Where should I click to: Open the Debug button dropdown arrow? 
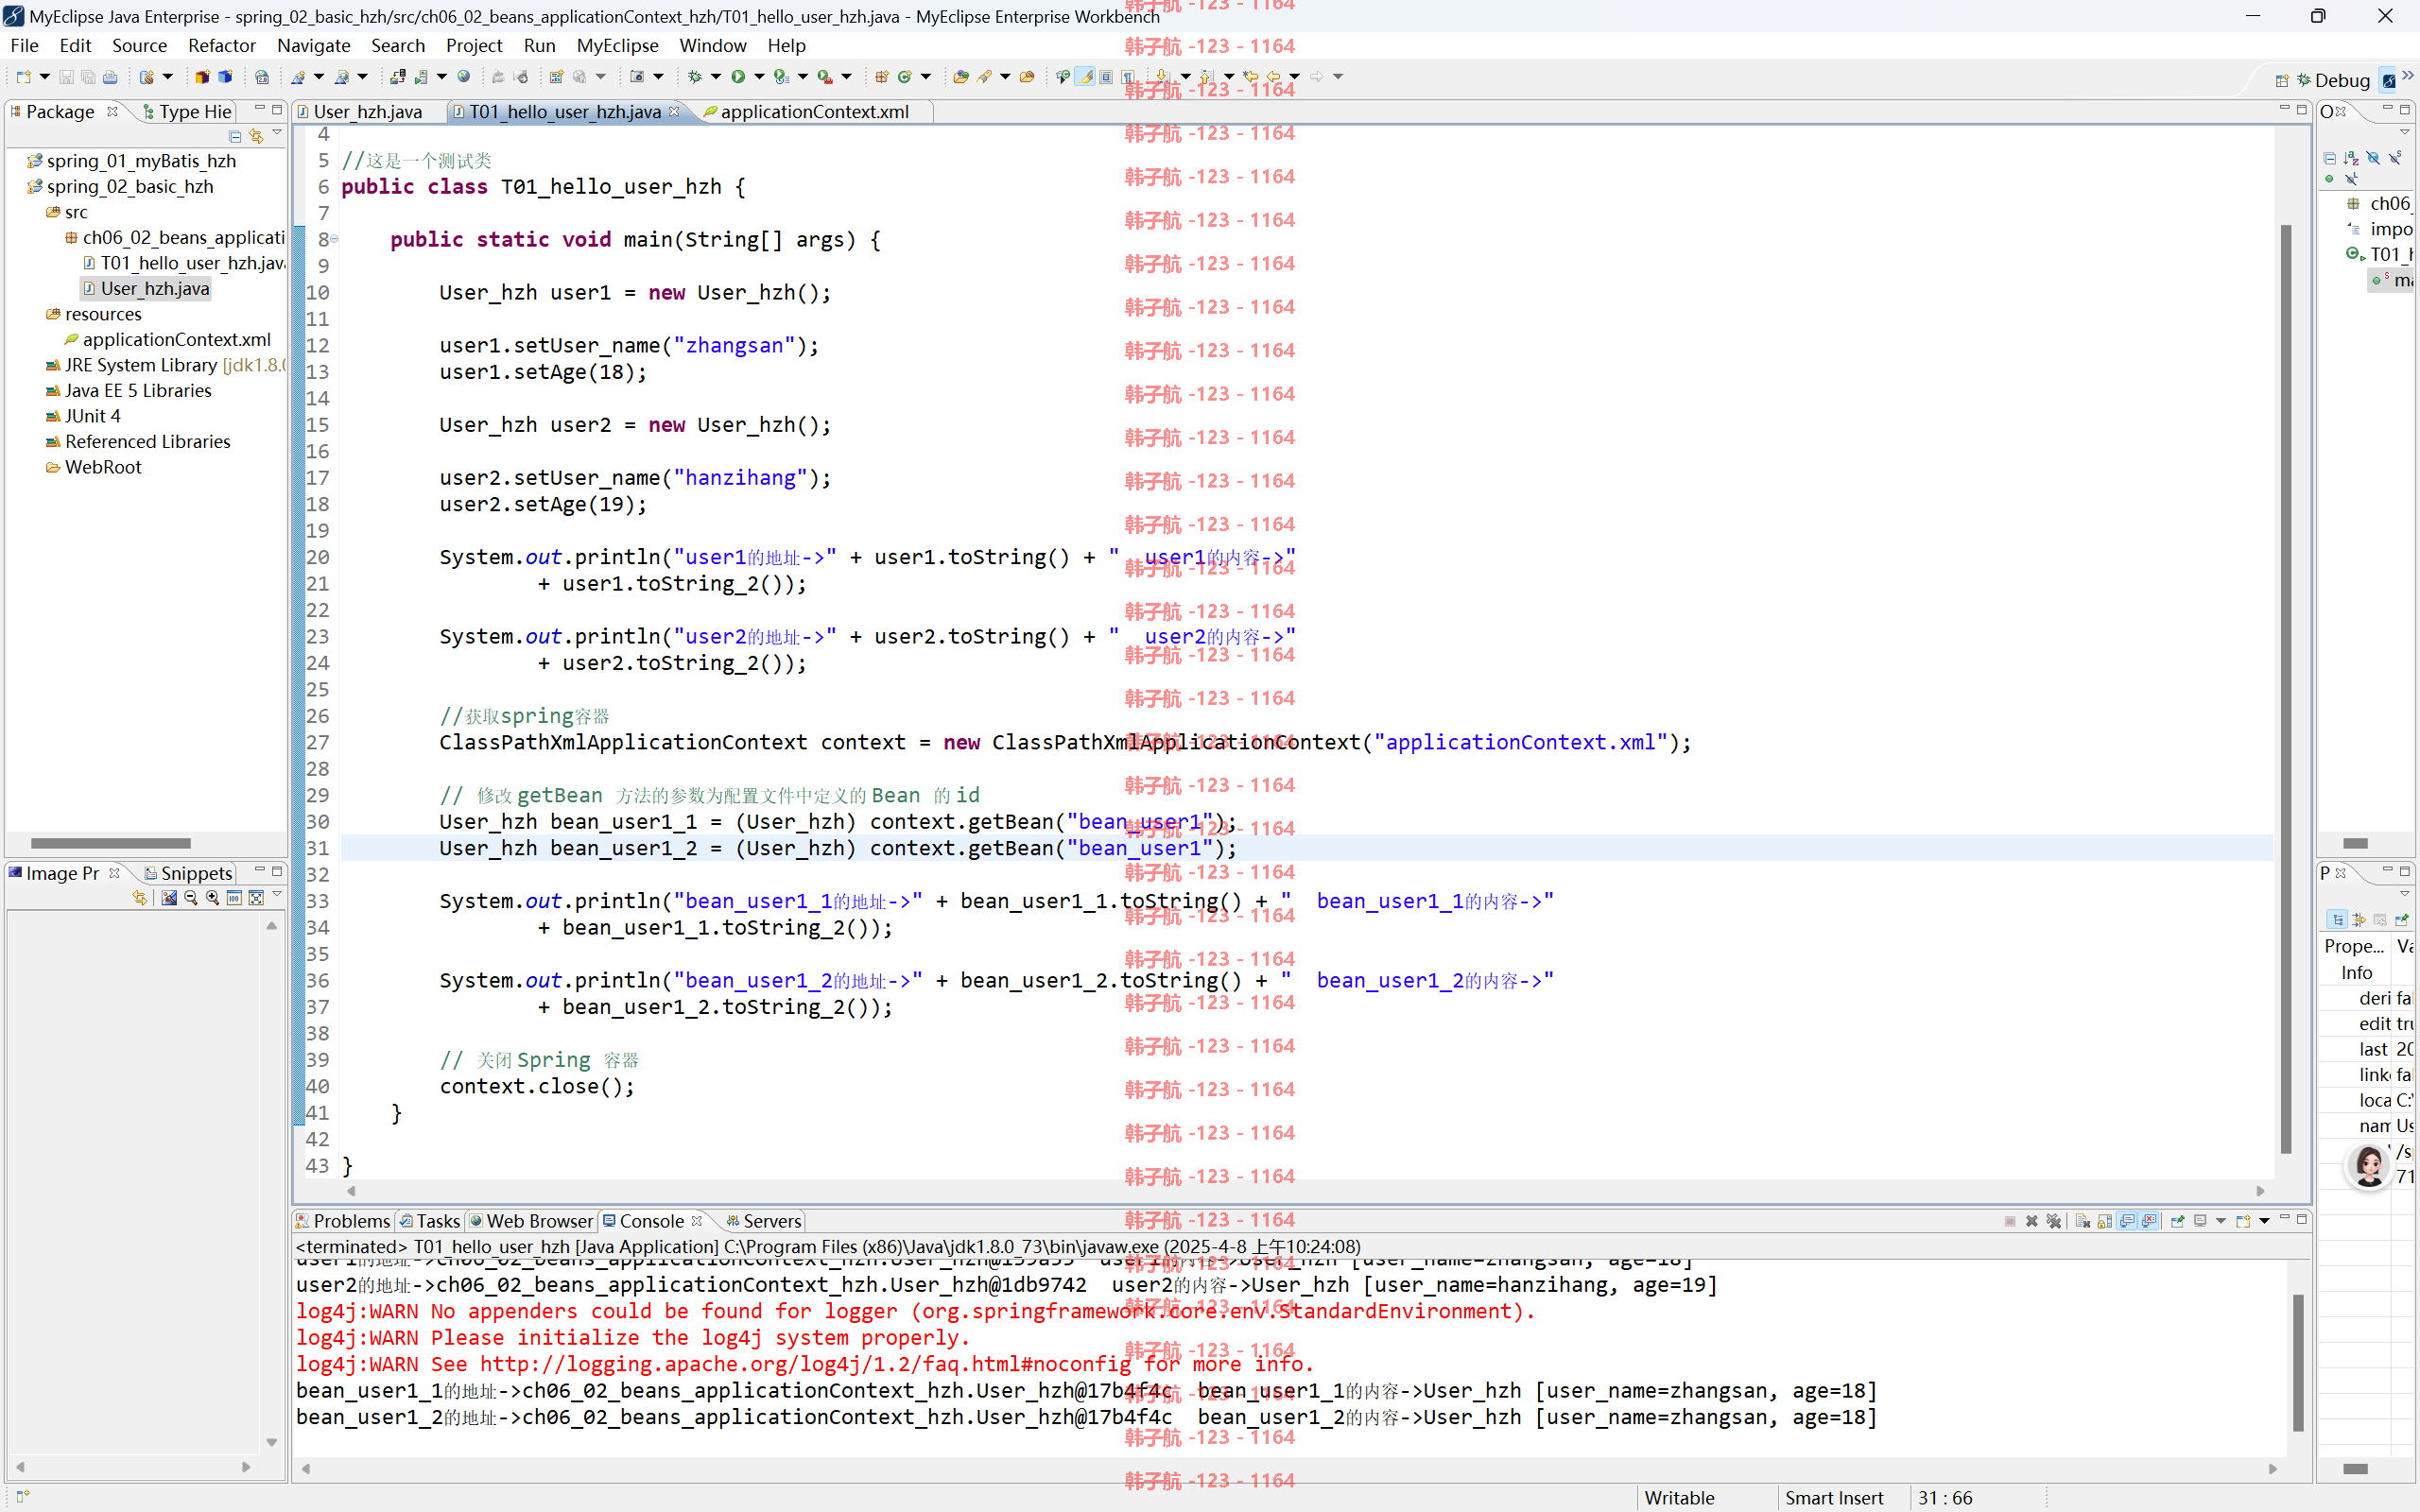716,77
